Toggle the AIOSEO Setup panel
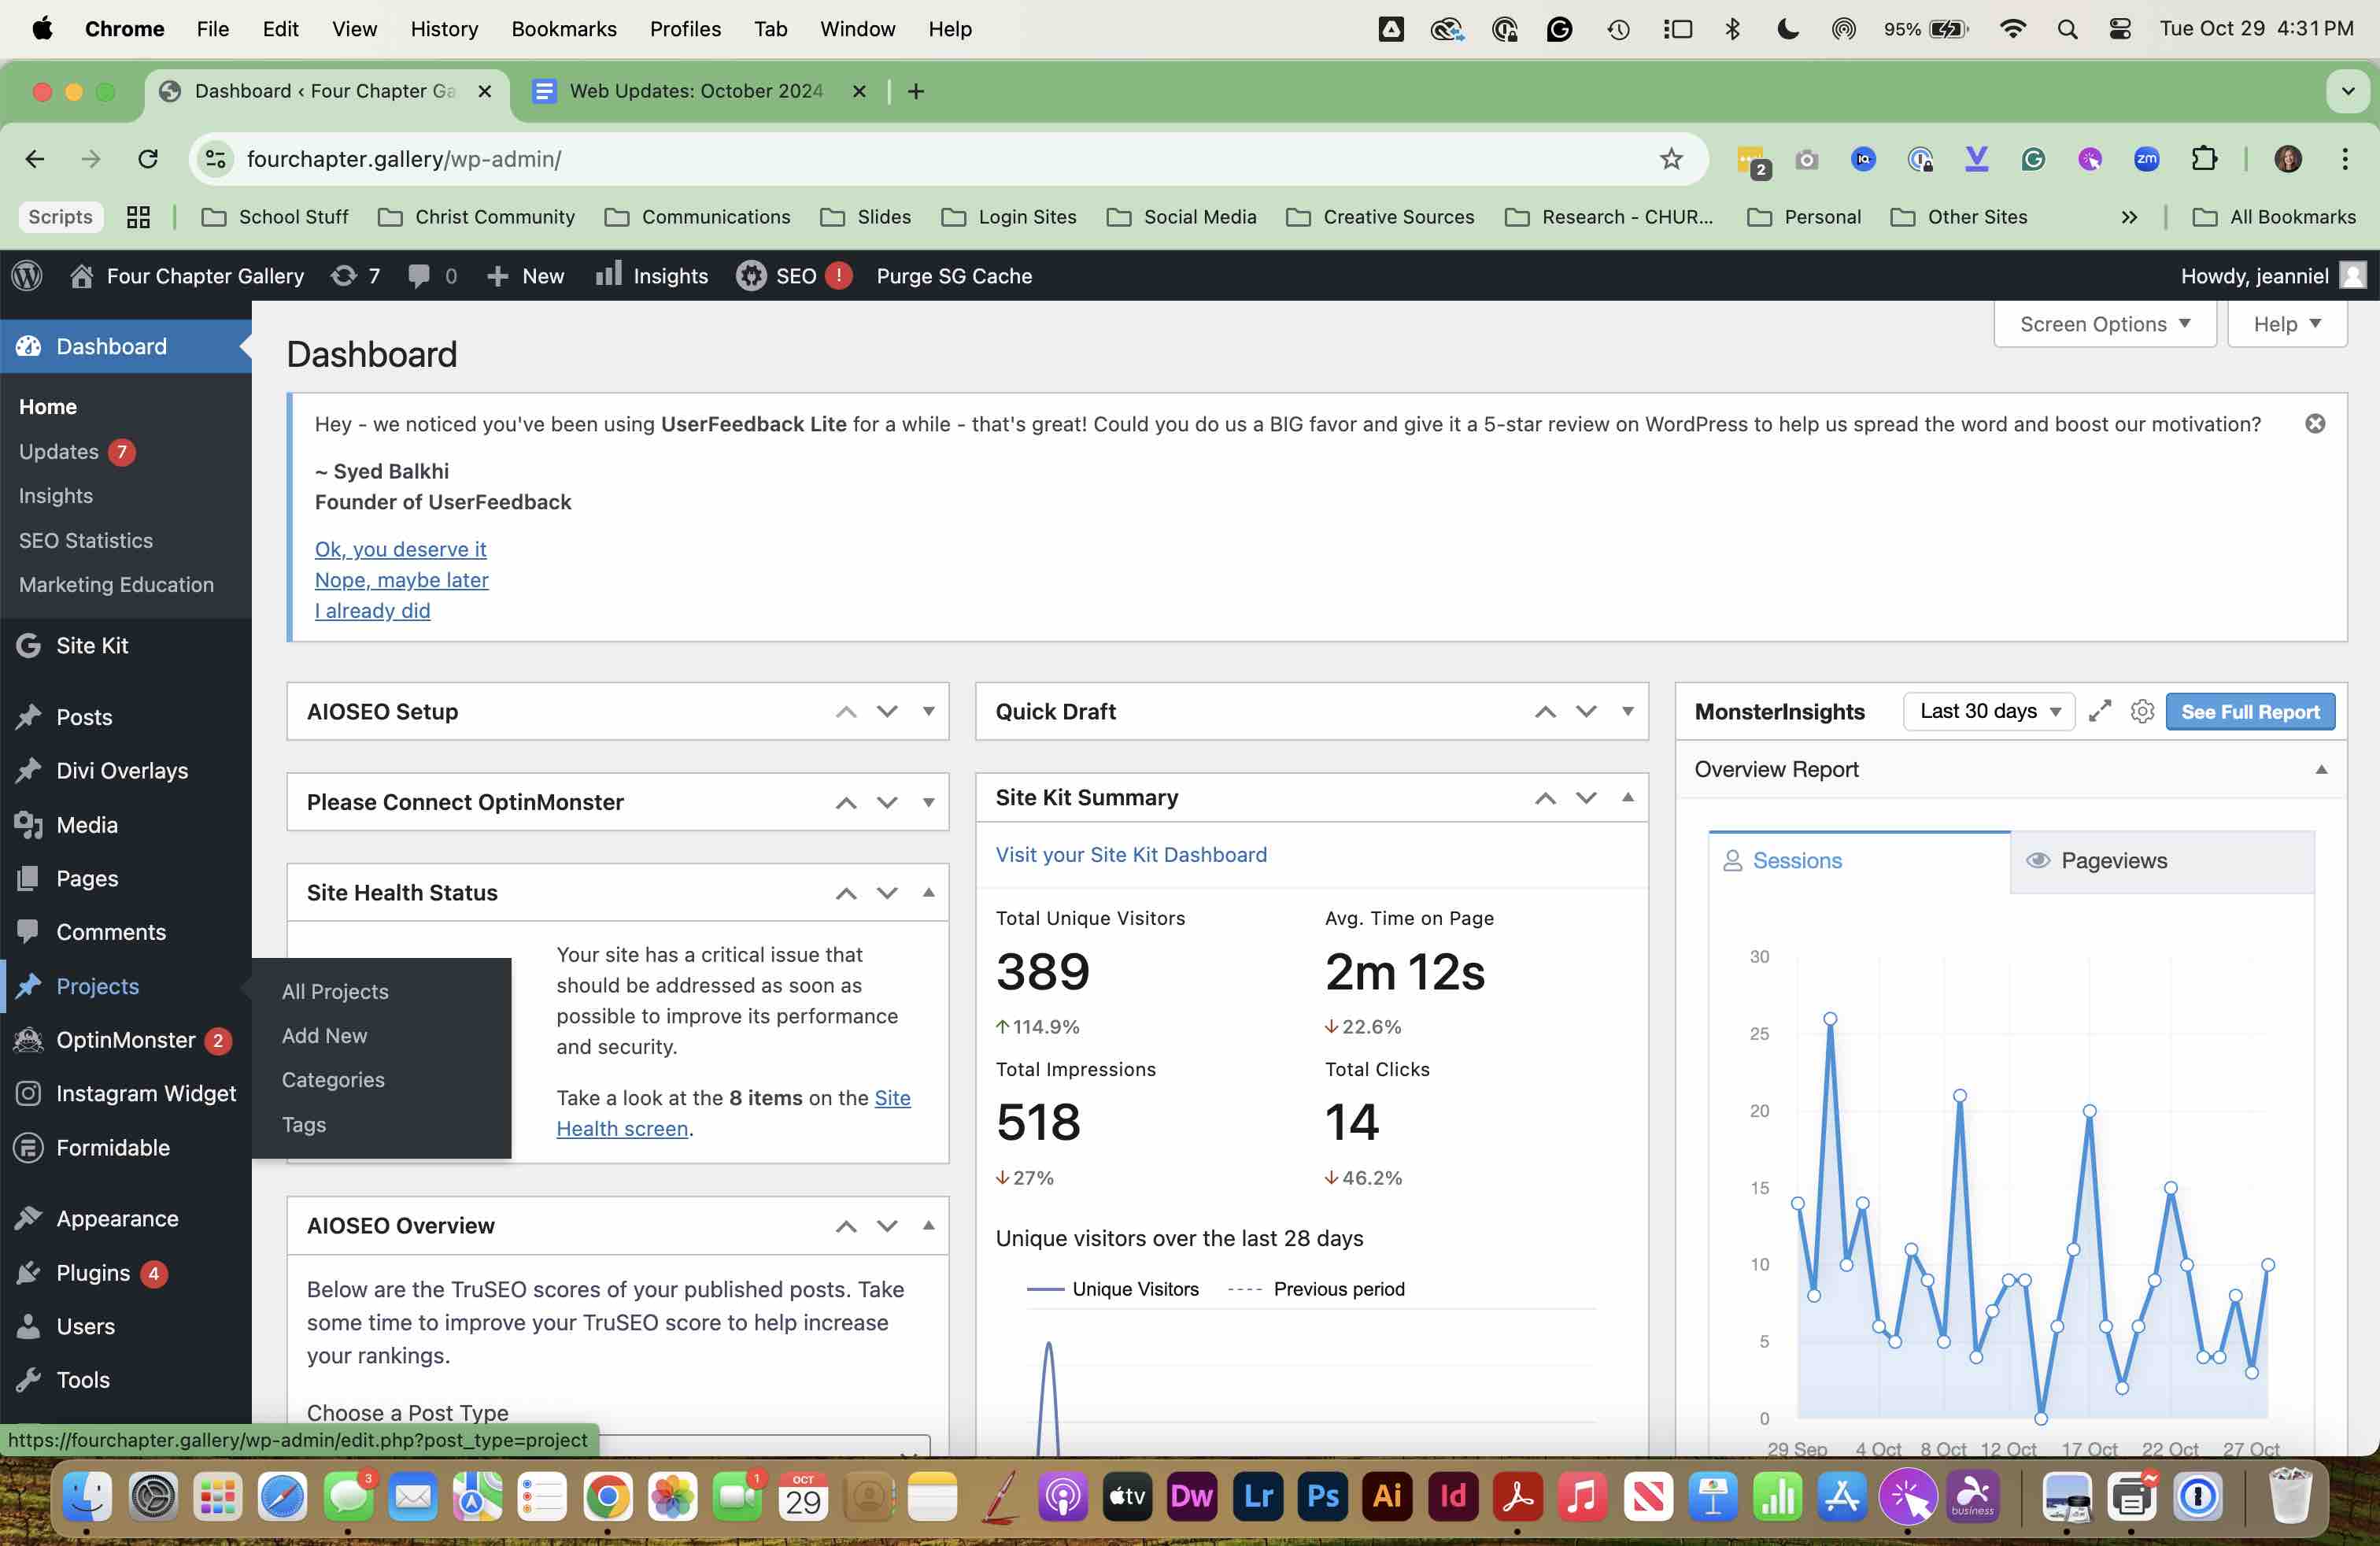The height and width of the screenshot is (1546, 2380). [x=929, y=711]
